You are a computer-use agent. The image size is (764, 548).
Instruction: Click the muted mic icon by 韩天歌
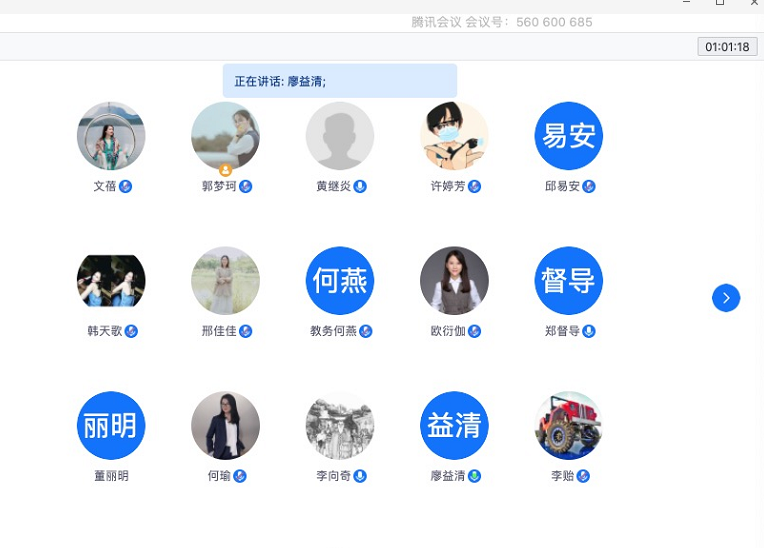coord(131,331)
